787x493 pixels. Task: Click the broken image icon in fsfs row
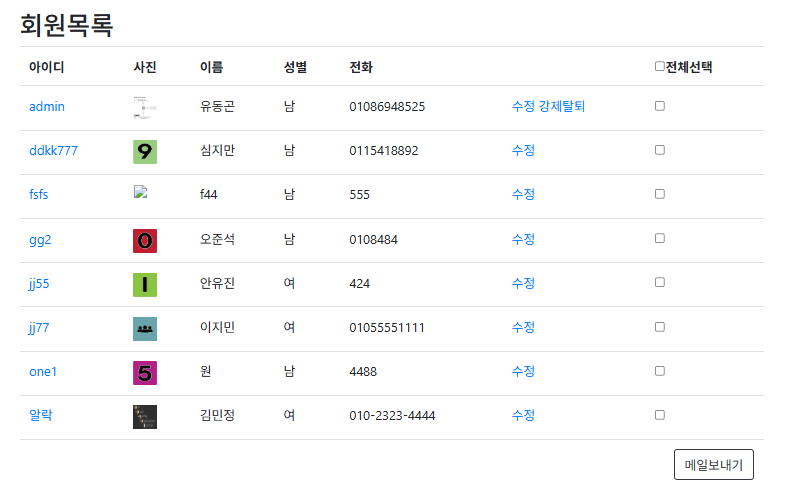[x=141, y=192]
